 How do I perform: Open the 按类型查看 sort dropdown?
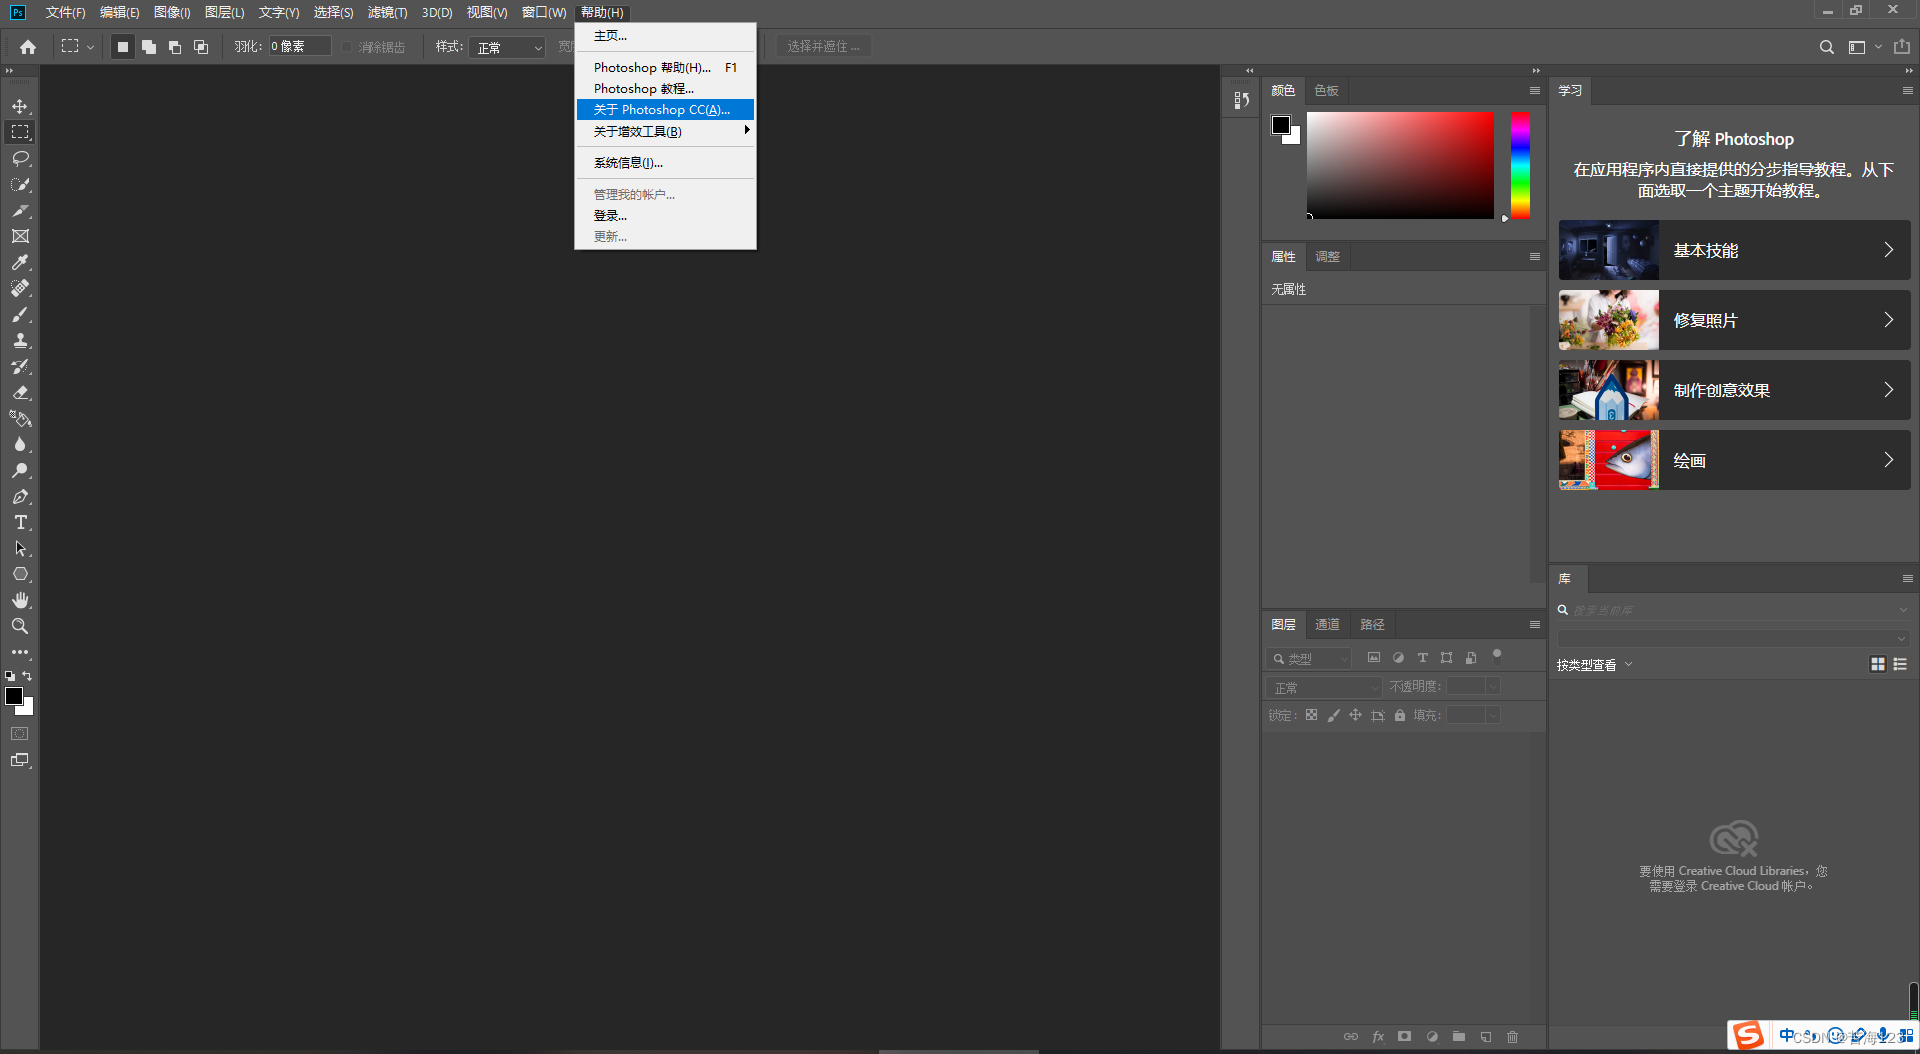coord(1594,665)
